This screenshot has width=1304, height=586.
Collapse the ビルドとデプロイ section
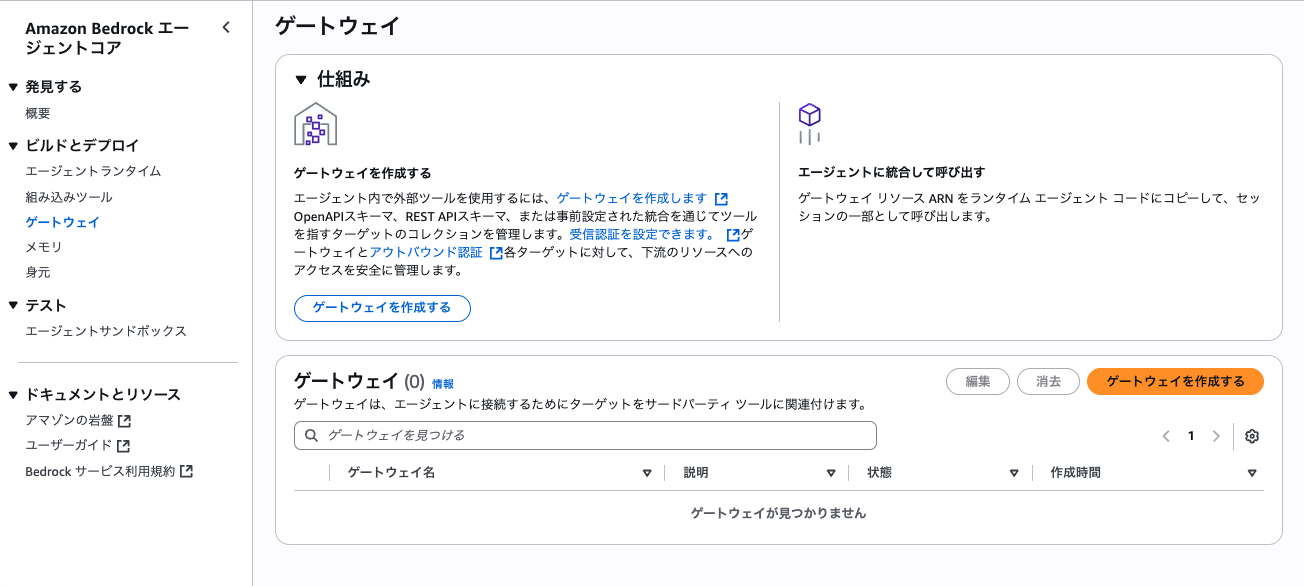tap(13, 145)
